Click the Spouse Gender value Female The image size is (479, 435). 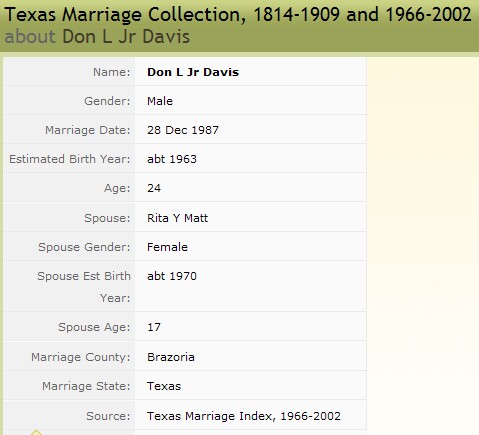click(167, 247)
